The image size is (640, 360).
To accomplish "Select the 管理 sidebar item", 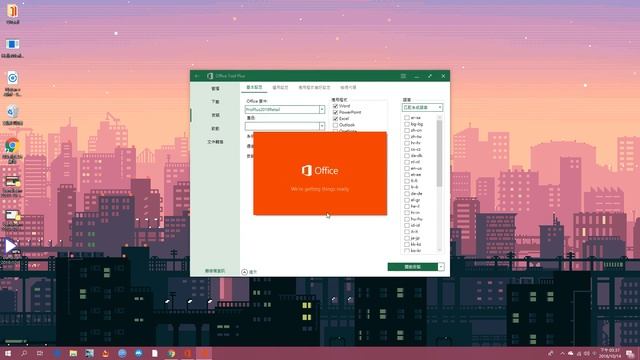I will pos(216,89).
